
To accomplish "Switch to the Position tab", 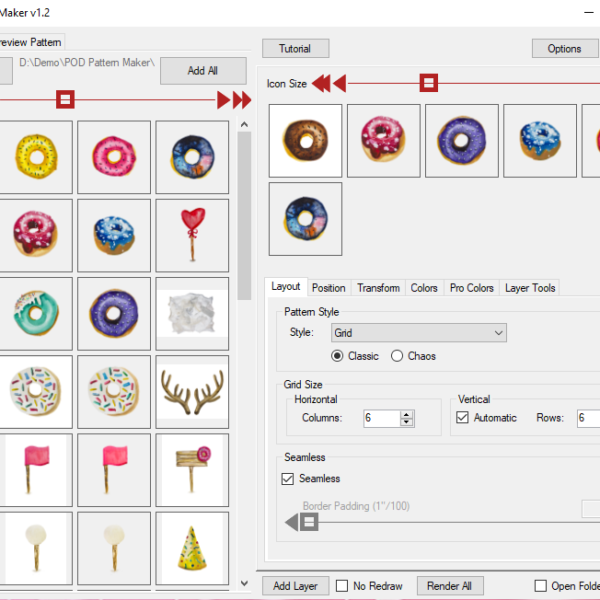I will pos(328,288).
